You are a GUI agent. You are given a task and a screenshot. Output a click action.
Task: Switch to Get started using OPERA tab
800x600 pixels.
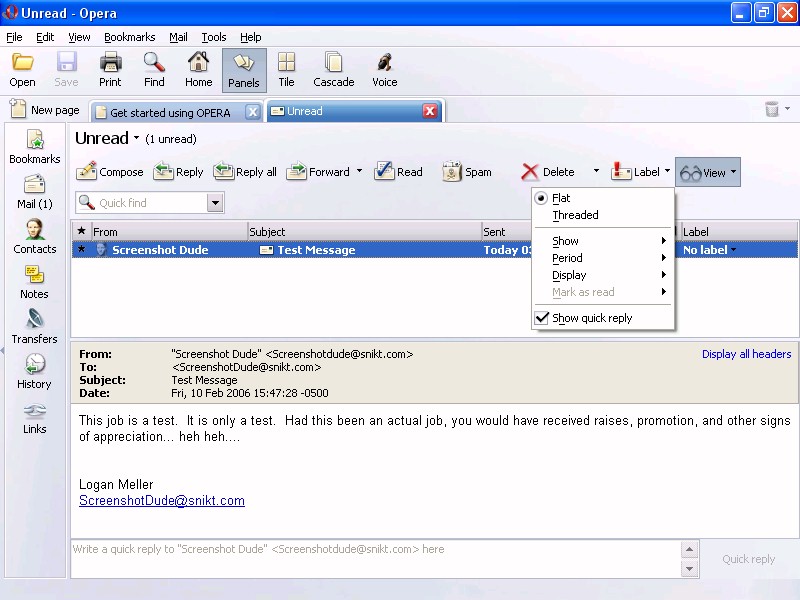coord(170,112)
